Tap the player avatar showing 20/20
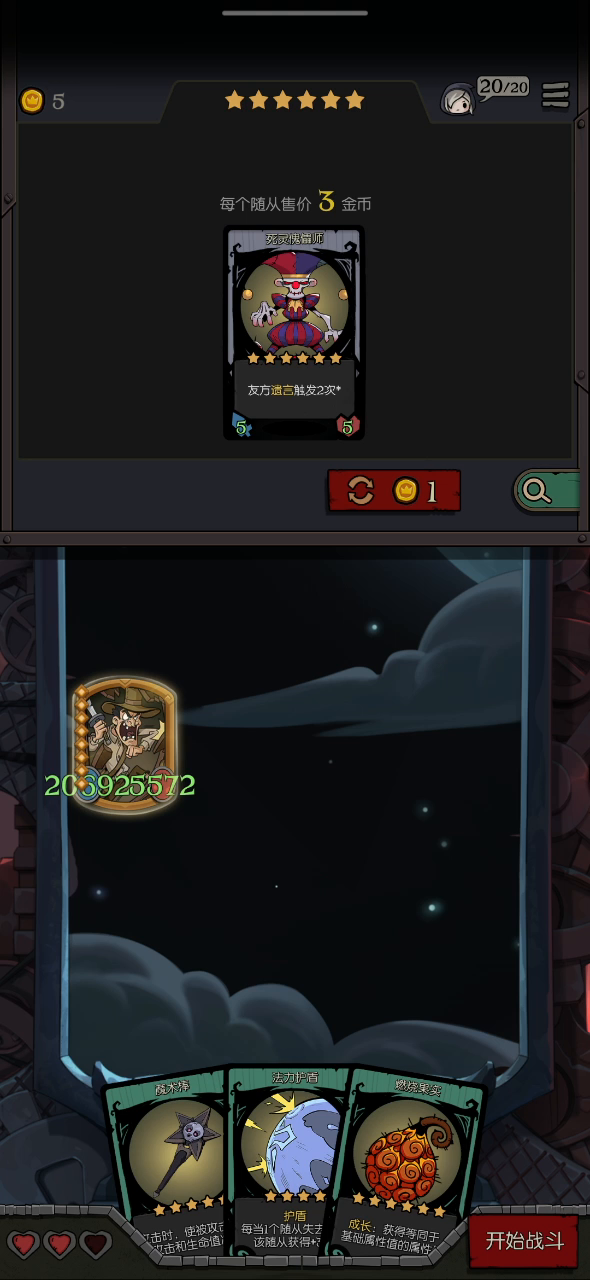590x1280 pixels. pos(460,98)
